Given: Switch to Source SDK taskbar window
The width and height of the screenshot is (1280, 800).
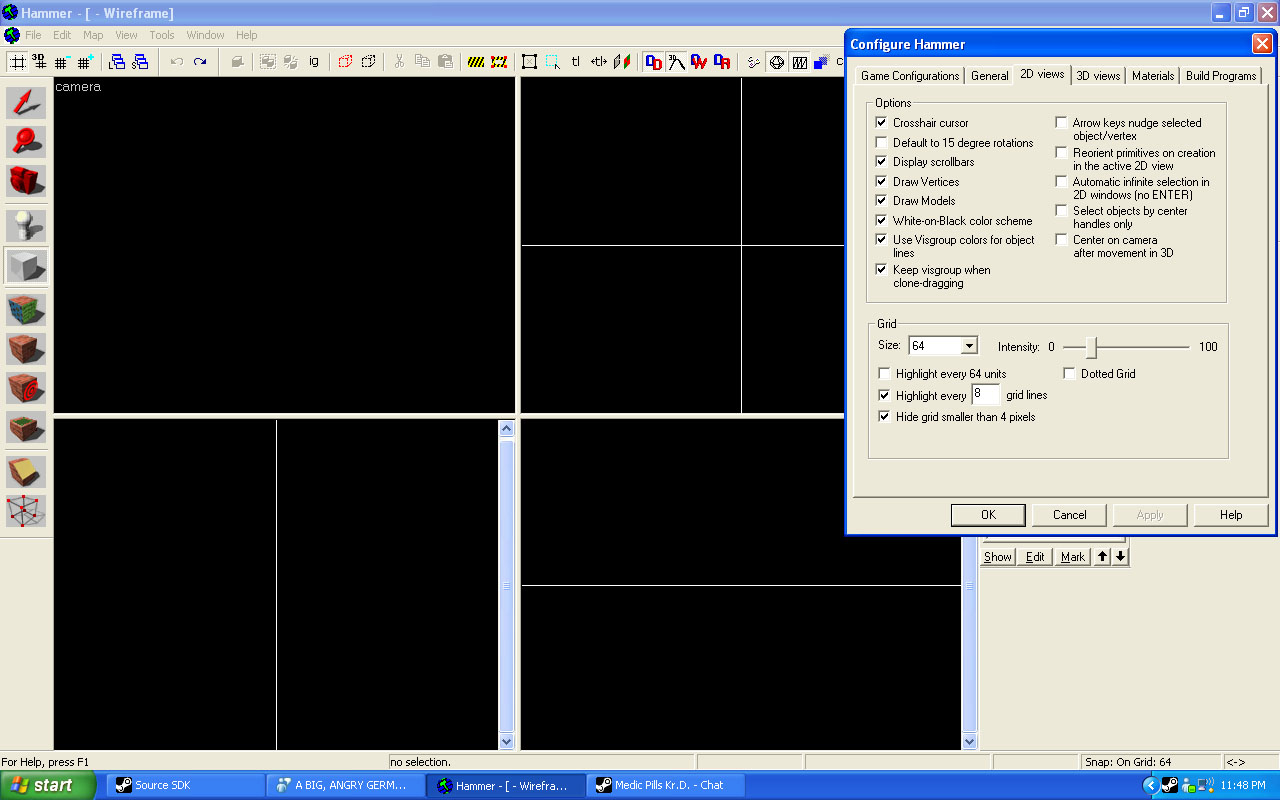Looking at the screenshot, I should [x=186, y=785].
